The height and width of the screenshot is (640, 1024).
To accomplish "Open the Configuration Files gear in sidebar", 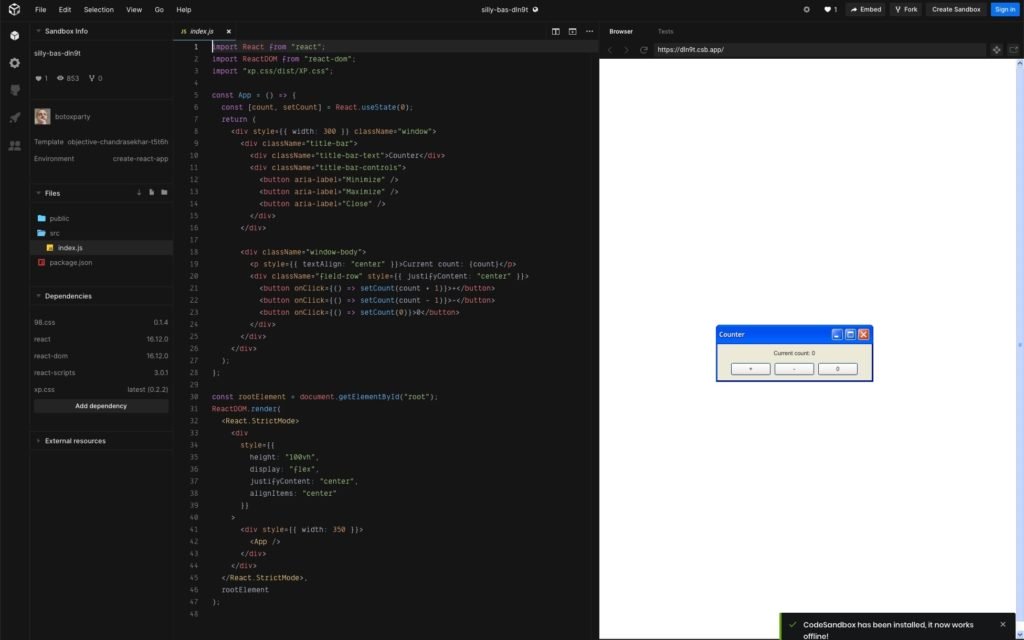I will point(14,62).
